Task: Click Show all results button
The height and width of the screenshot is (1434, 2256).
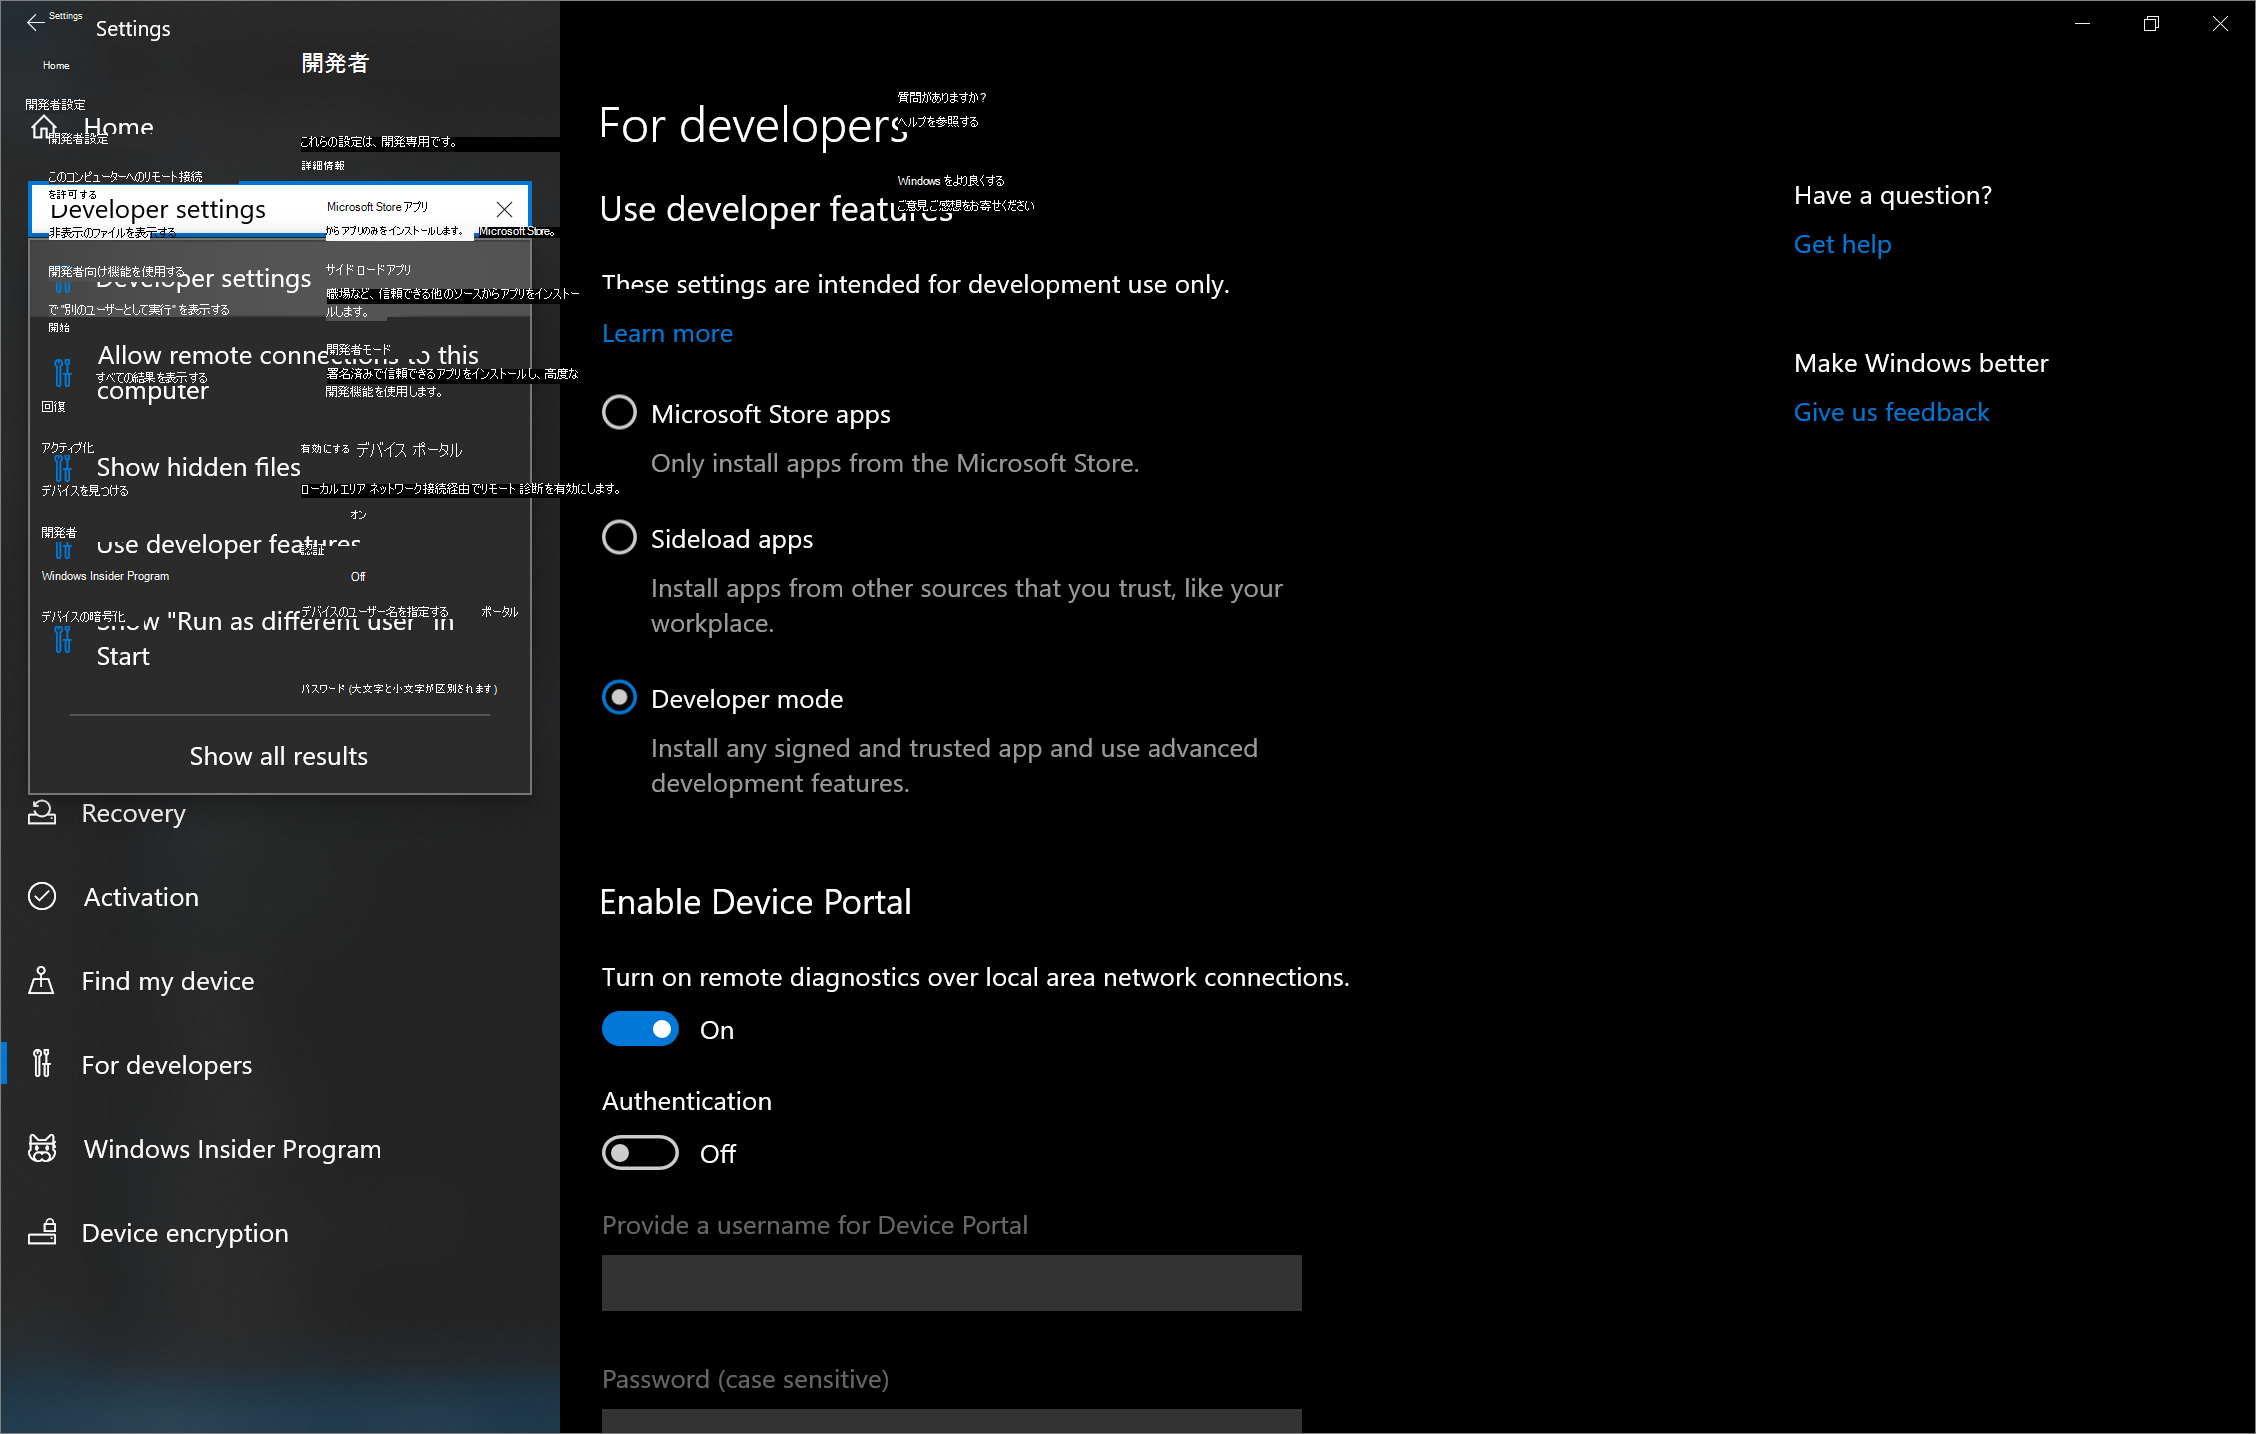Action: [279, 756]
